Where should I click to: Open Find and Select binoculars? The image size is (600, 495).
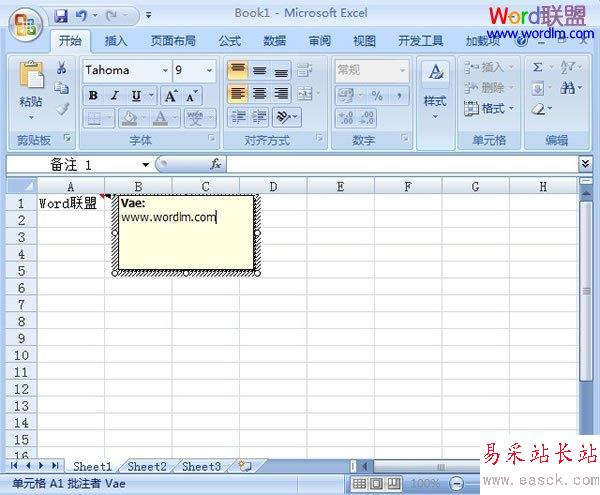click(x=571, y=89)
